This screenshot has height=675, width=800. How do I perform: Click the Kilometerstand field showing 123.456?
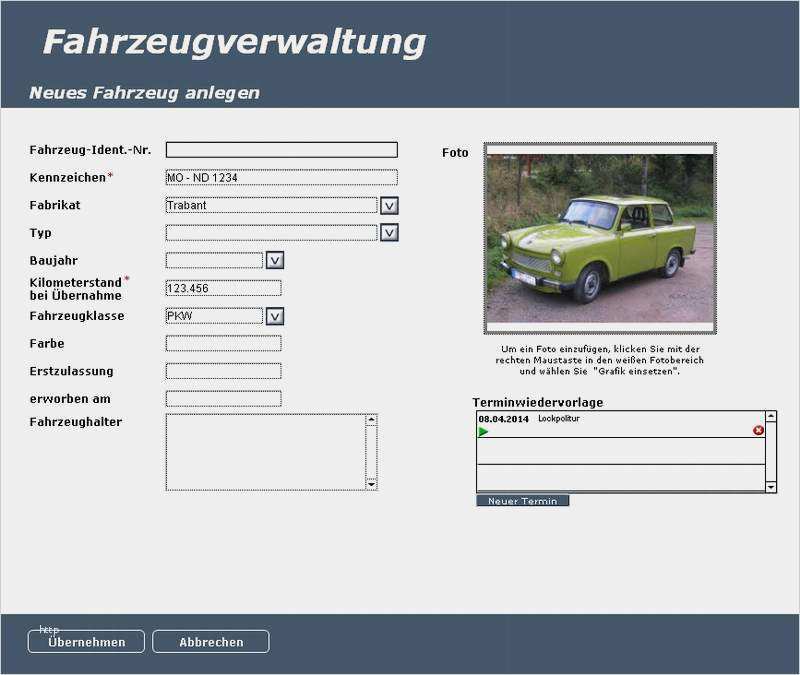(223, 288)
